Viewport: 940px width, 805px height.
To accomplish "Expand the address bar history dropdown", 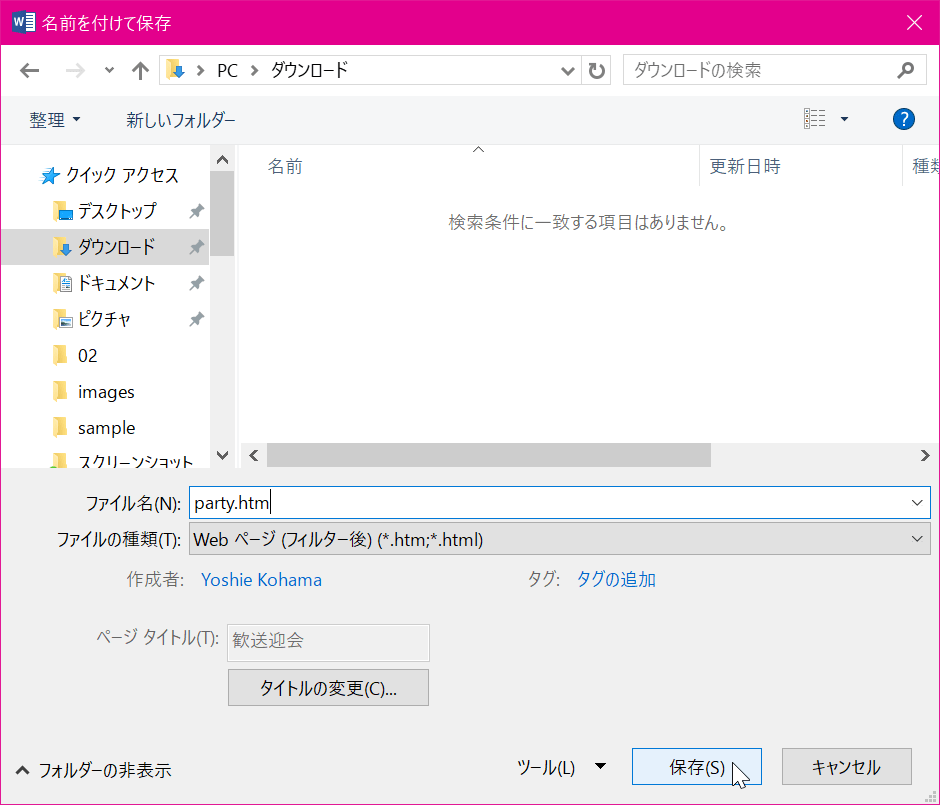I will coord(567,71).
